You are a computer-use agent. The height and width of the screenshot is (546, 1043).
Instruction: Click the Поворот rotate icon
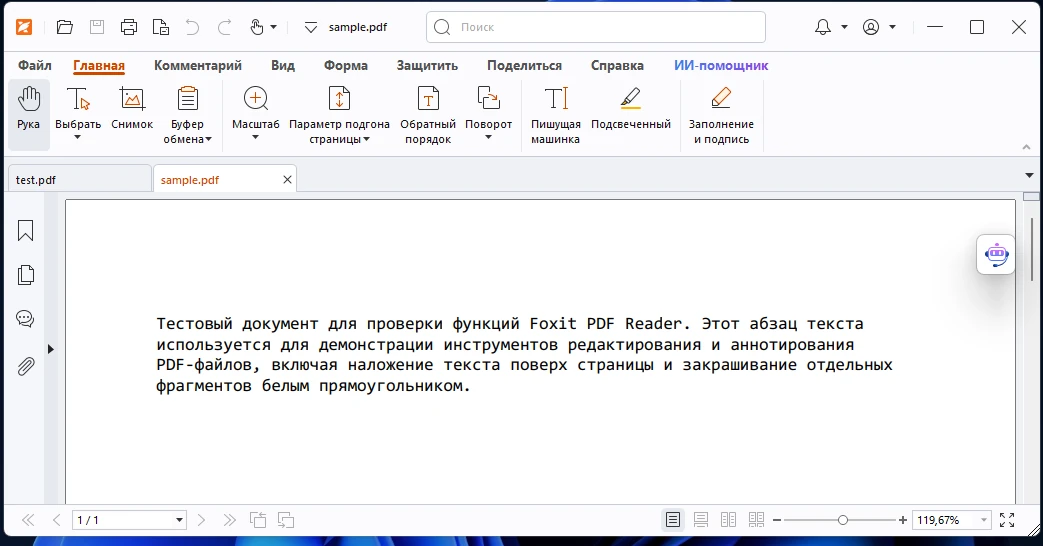488,100
